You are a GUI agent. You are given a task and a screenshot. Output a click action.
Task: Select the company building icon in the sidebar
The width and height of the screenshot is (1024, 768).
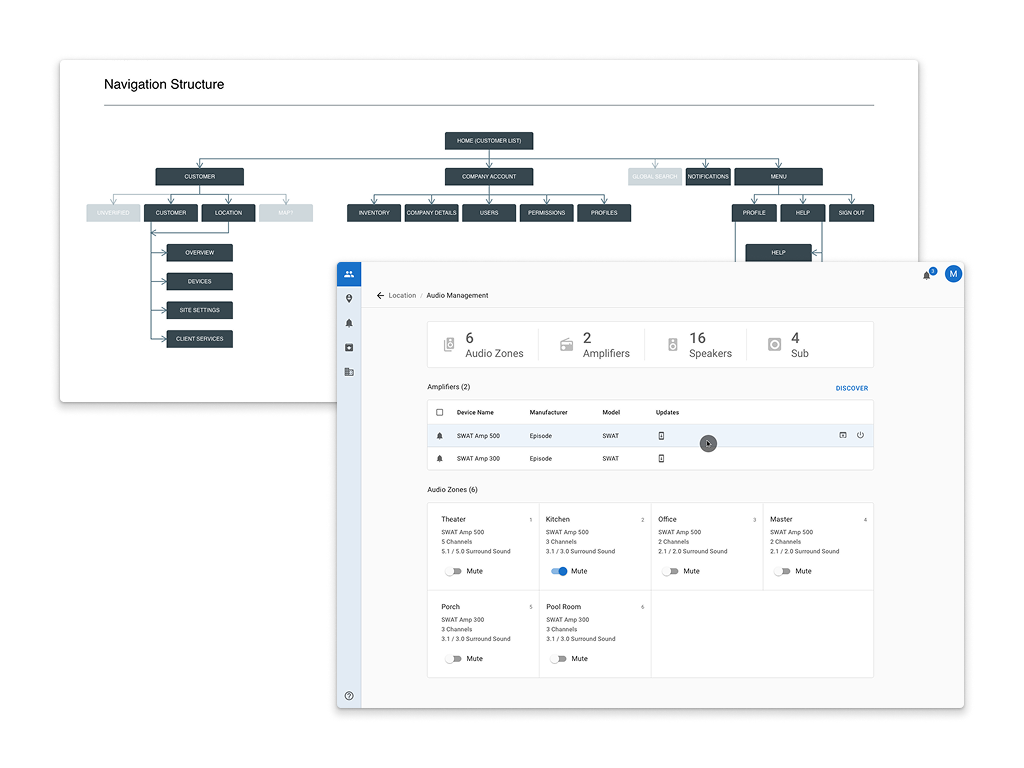[x=349, y=371]
